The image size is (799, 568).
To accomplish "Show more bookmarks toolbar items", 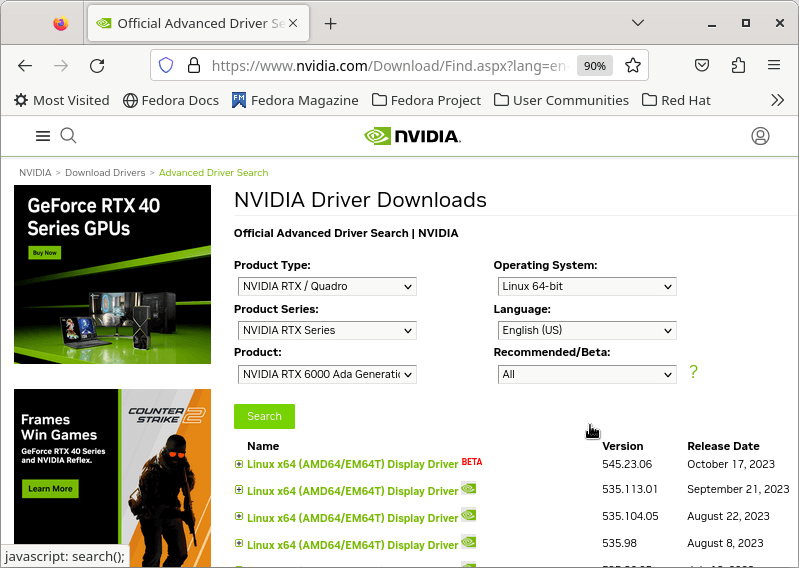I will 777,100.
